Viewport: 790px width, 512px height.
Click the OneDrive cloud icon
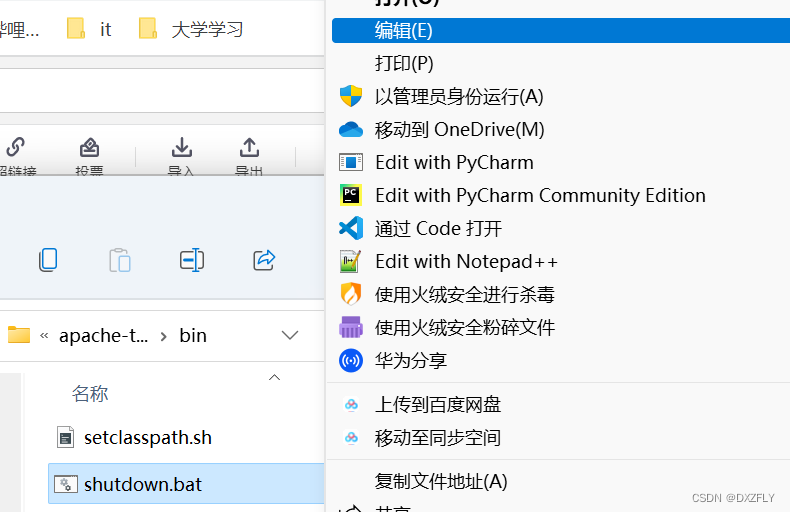coord(351,130)
